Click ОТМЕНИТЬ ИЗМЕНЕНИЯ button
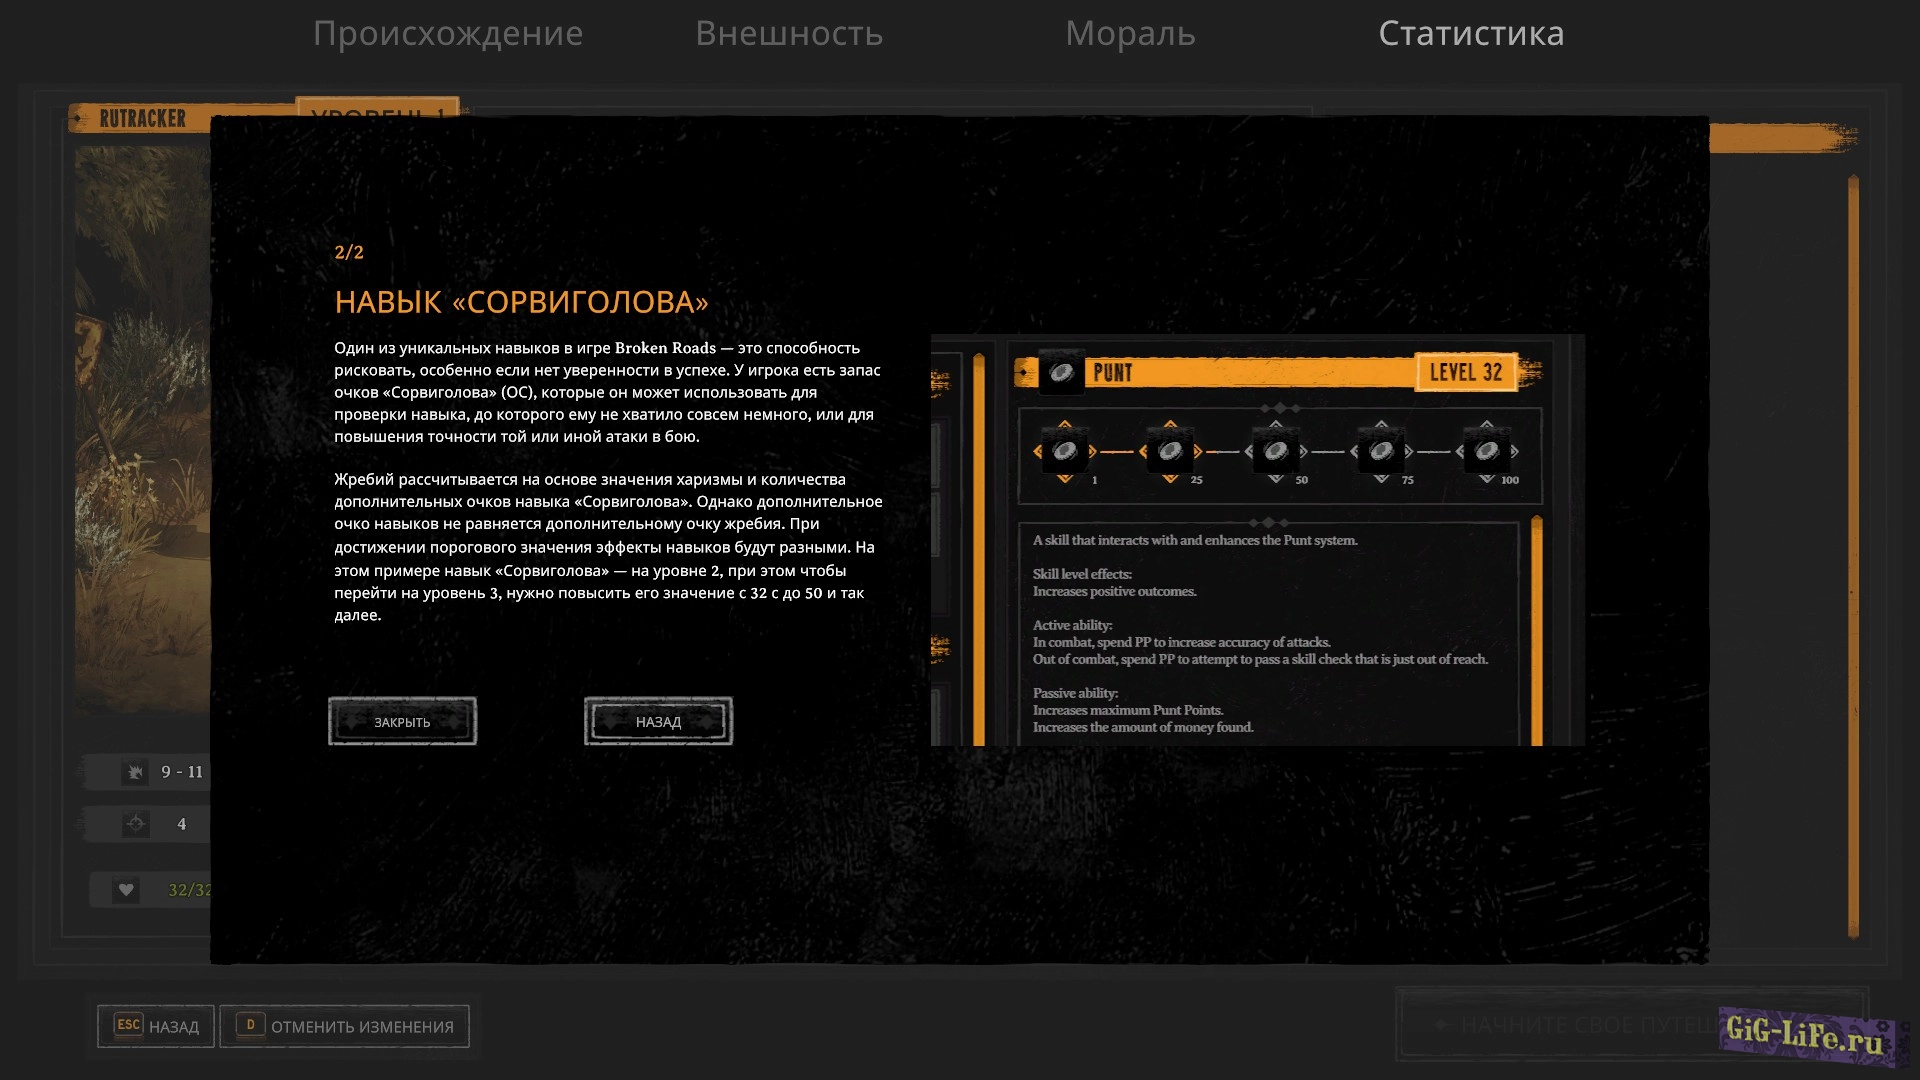Image resolution: width=1920 pixels, height=1080 pixels. point(345,1026)
